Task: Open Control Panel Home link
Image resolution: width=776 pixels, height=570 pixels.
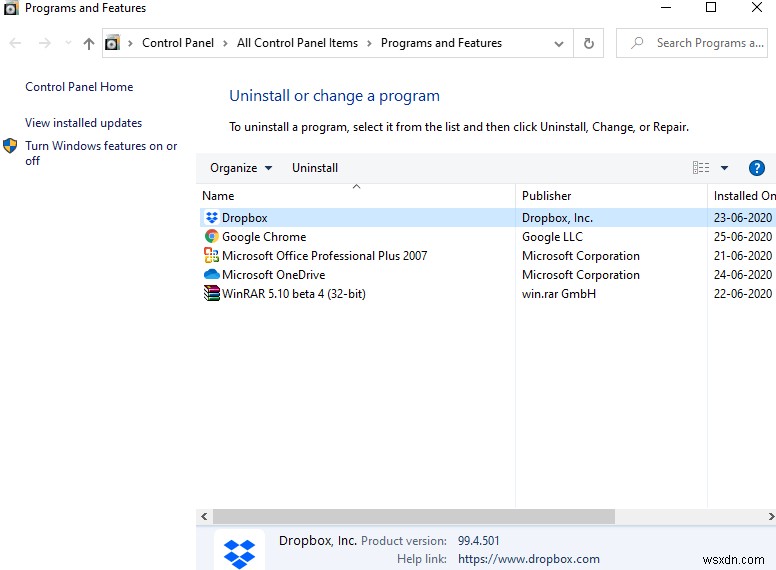Action: (x=79, y=87)
